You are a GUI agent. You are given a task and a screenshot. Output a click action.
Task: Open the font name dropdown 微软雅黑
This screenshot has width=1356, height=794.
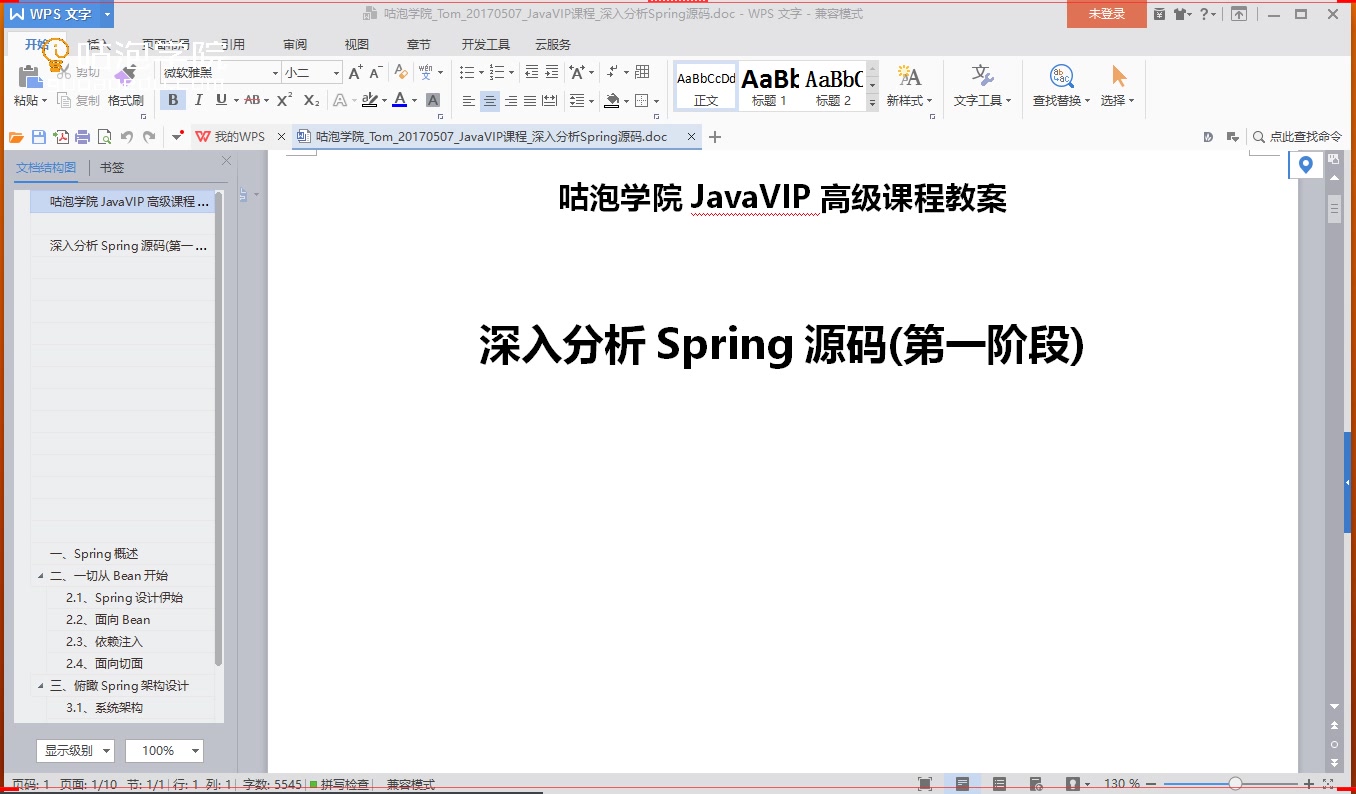click(275, 73)
